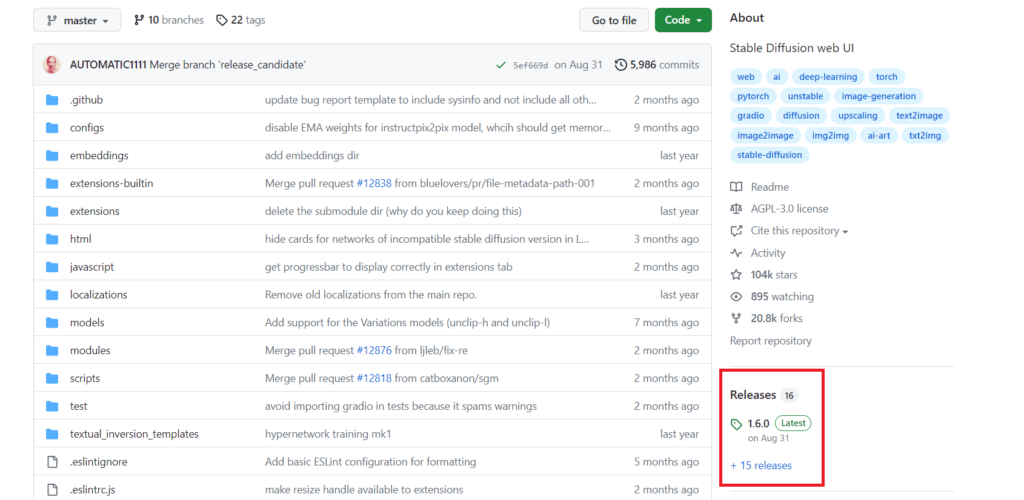
Task: Select the 'ai' topic tag
Action: coord(777,77)
